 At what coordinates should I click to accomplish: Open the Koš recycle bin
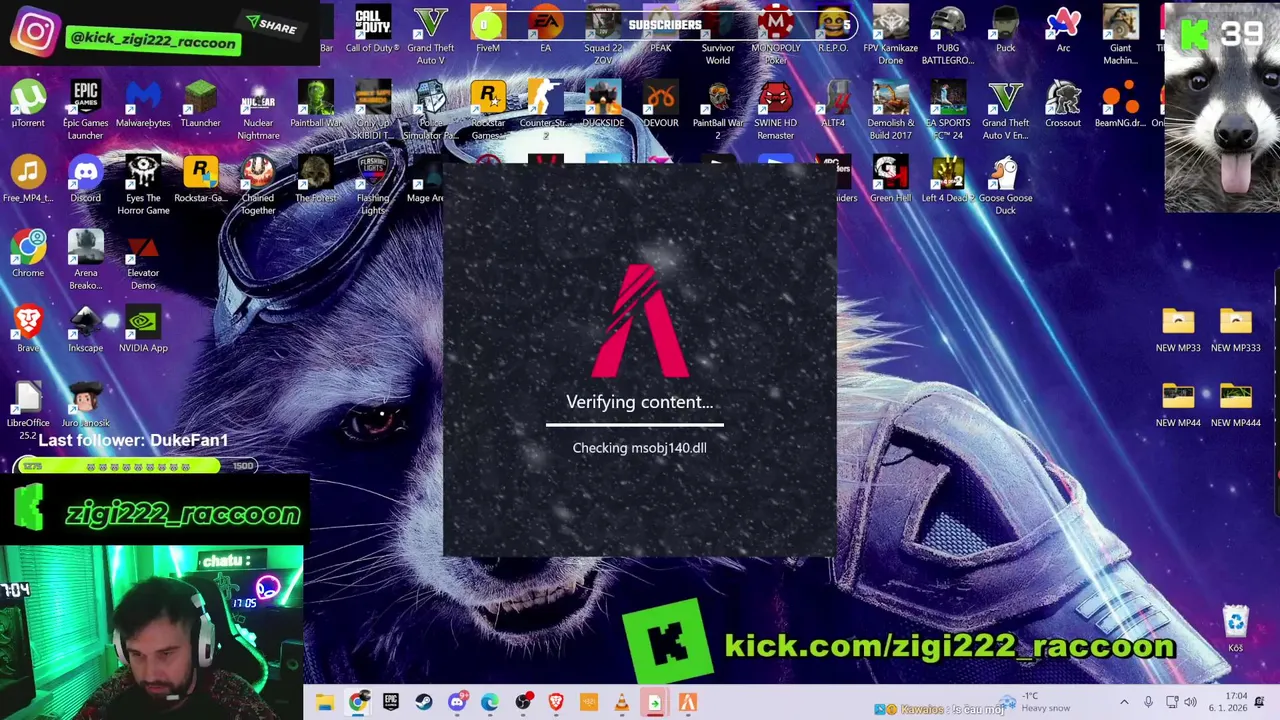coord(1236,630)
